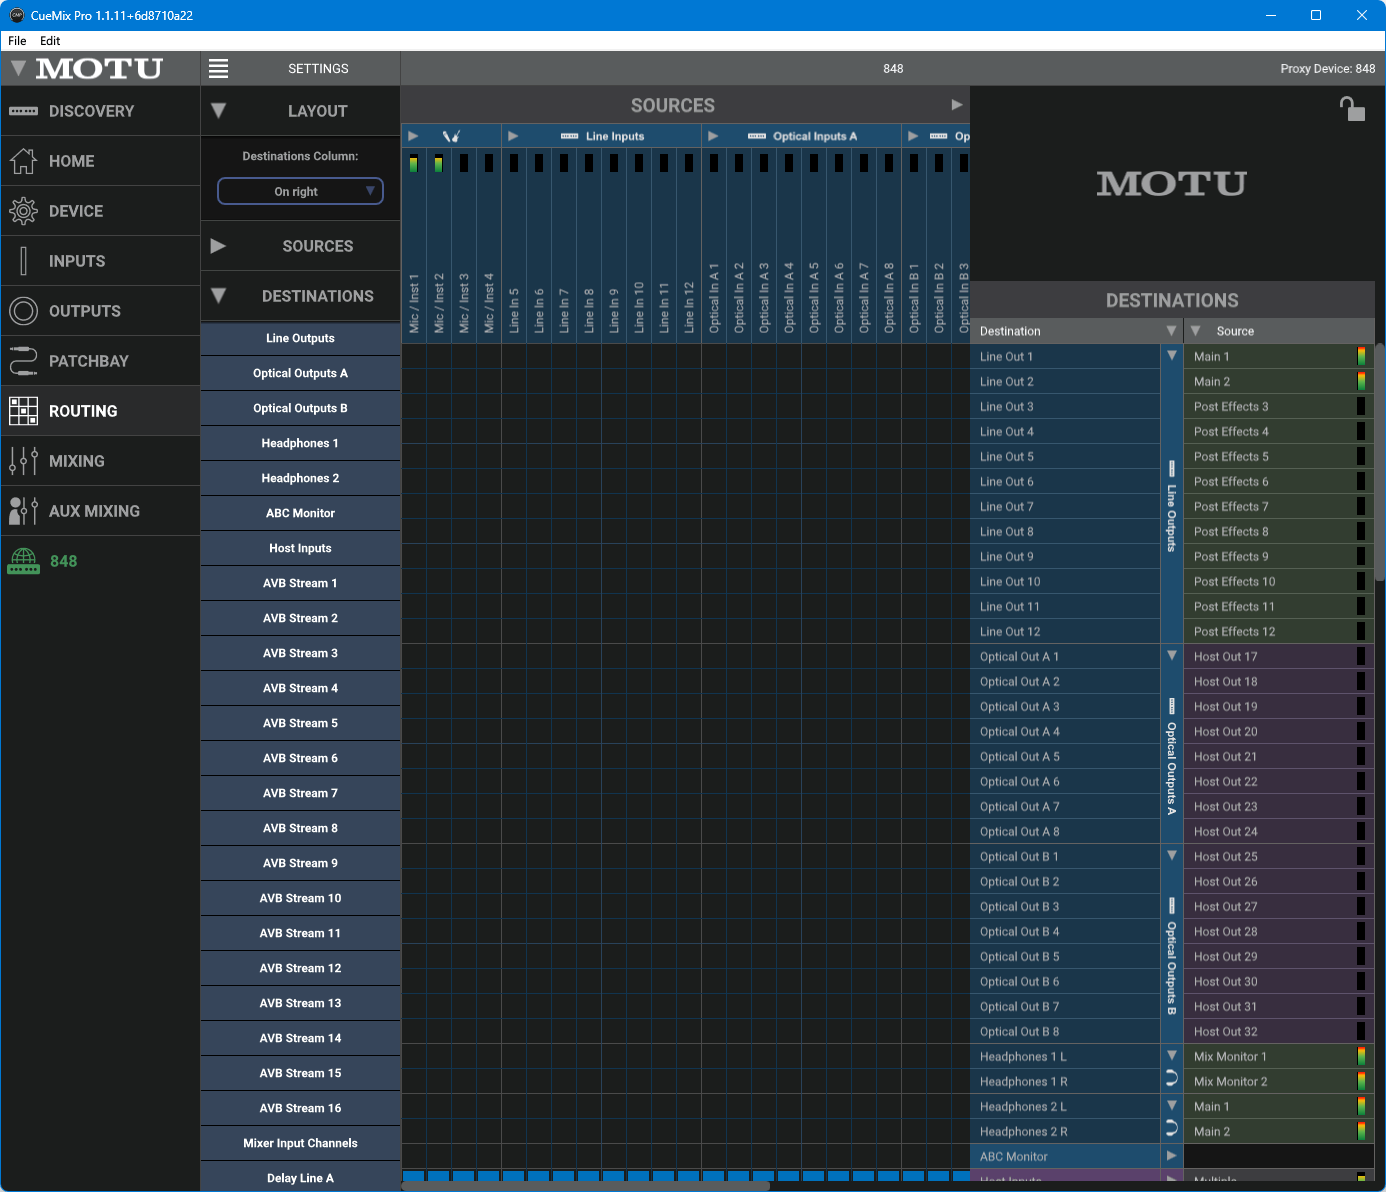Image resolution: width=1386 pixels, height=1192 pixels.
Task: Open the Destinations Column 'On right' dropdown
Action: tap(300, 191)
